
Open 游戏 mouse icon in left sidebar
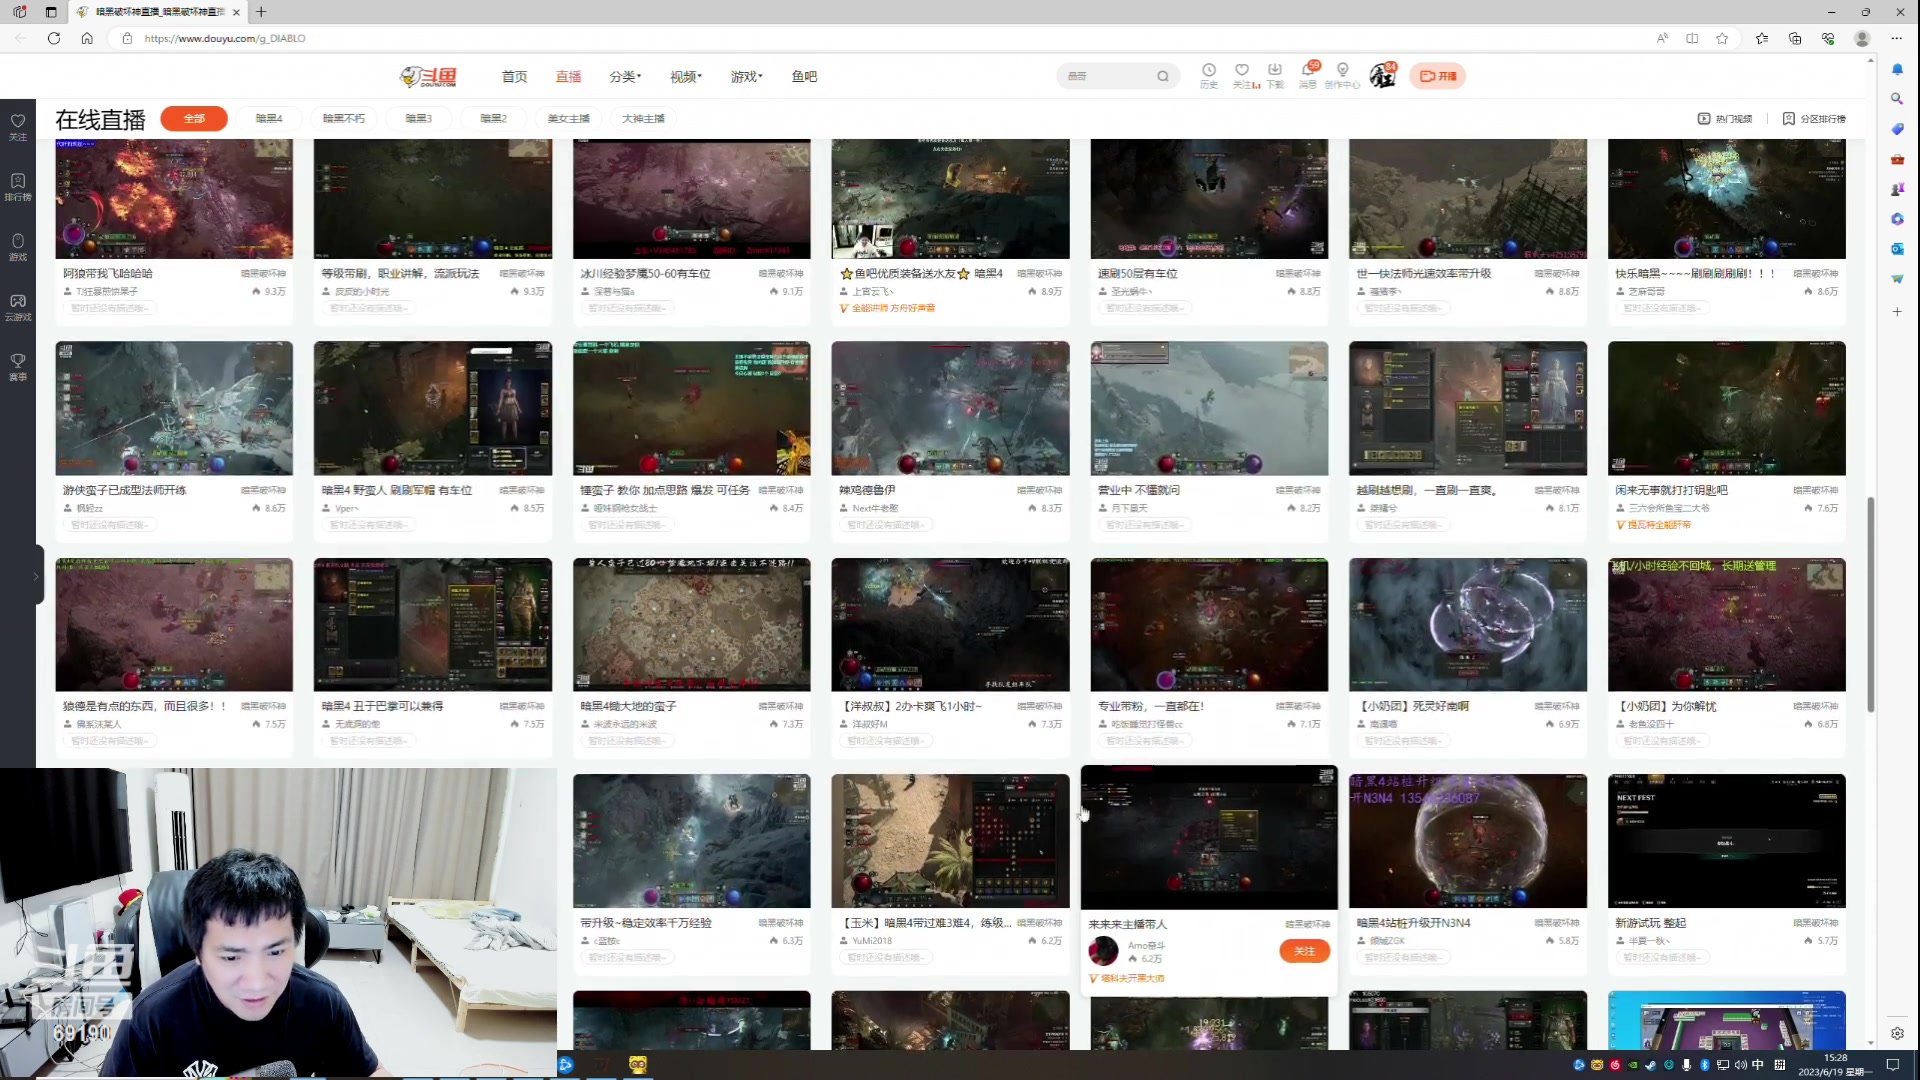pos(18,246)
